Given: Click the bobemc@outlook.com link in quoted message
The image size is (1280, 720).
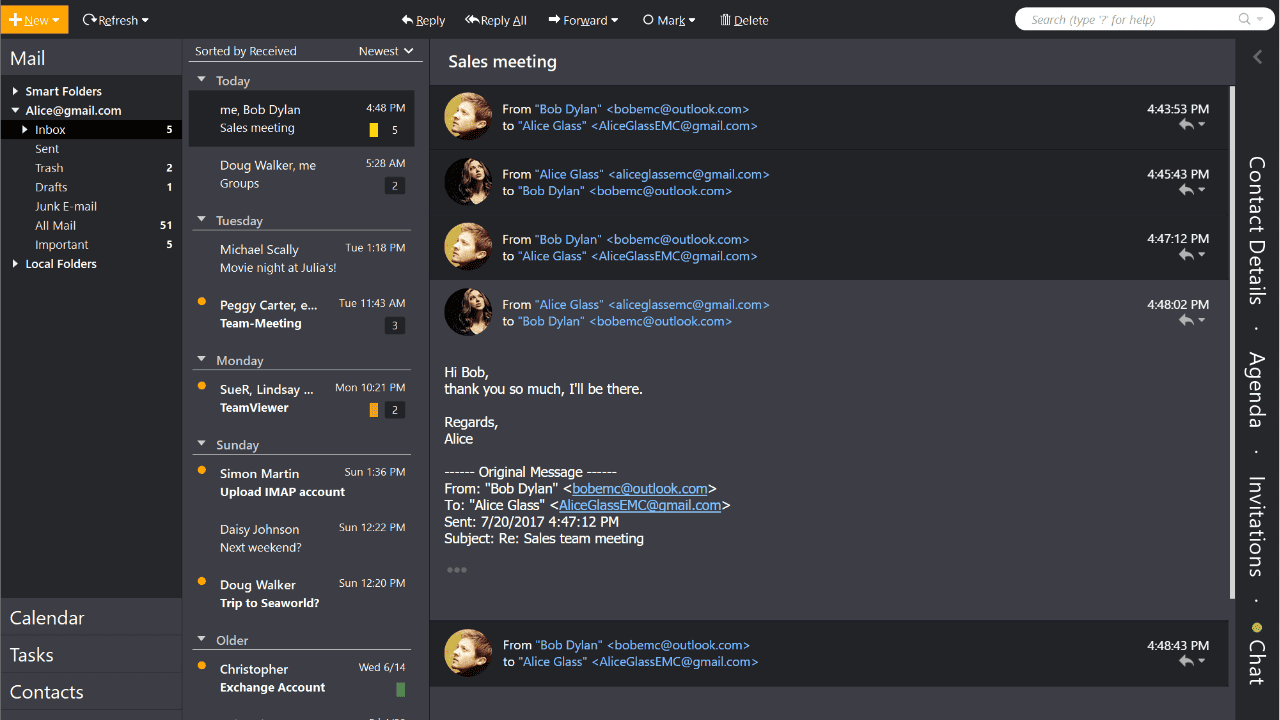Looking at the screenshot, I should click(640, 489).
